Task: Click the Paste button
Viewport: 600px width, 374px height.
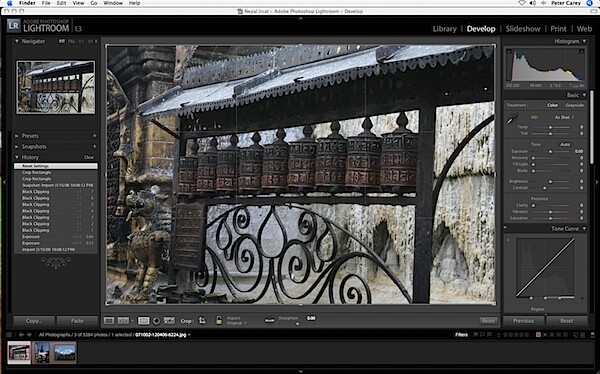Action: [x=77, y=321]
